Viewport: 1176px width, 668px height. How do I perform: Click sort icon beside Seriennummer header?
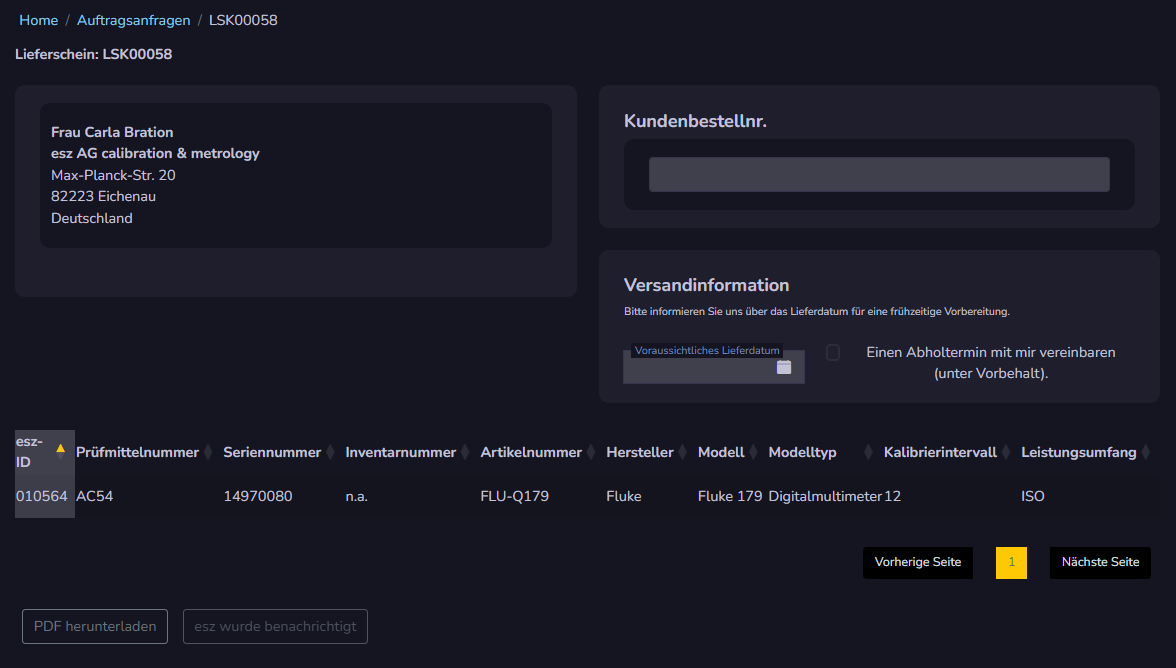[330, 452]
